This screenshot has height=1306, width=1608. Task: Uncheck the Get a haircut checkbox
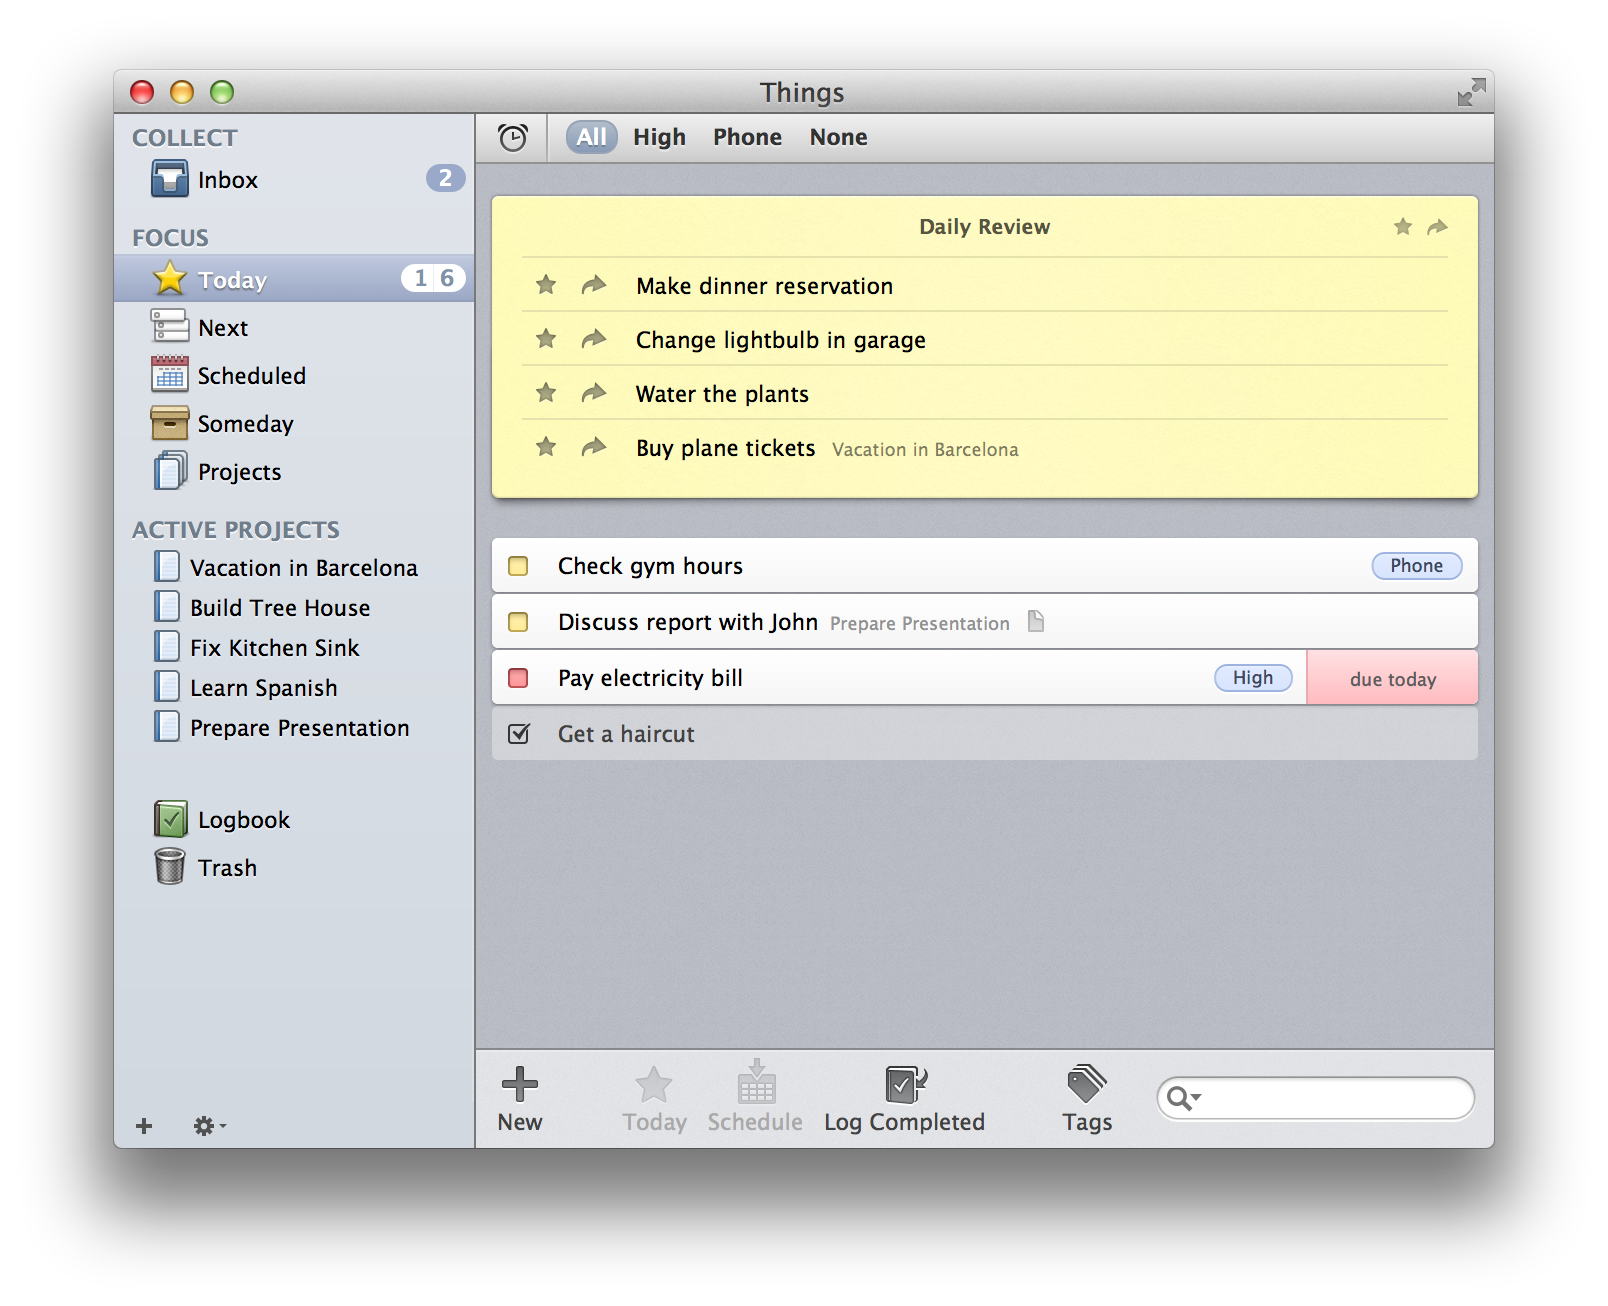pyautogui.click(x=519, y=733)
